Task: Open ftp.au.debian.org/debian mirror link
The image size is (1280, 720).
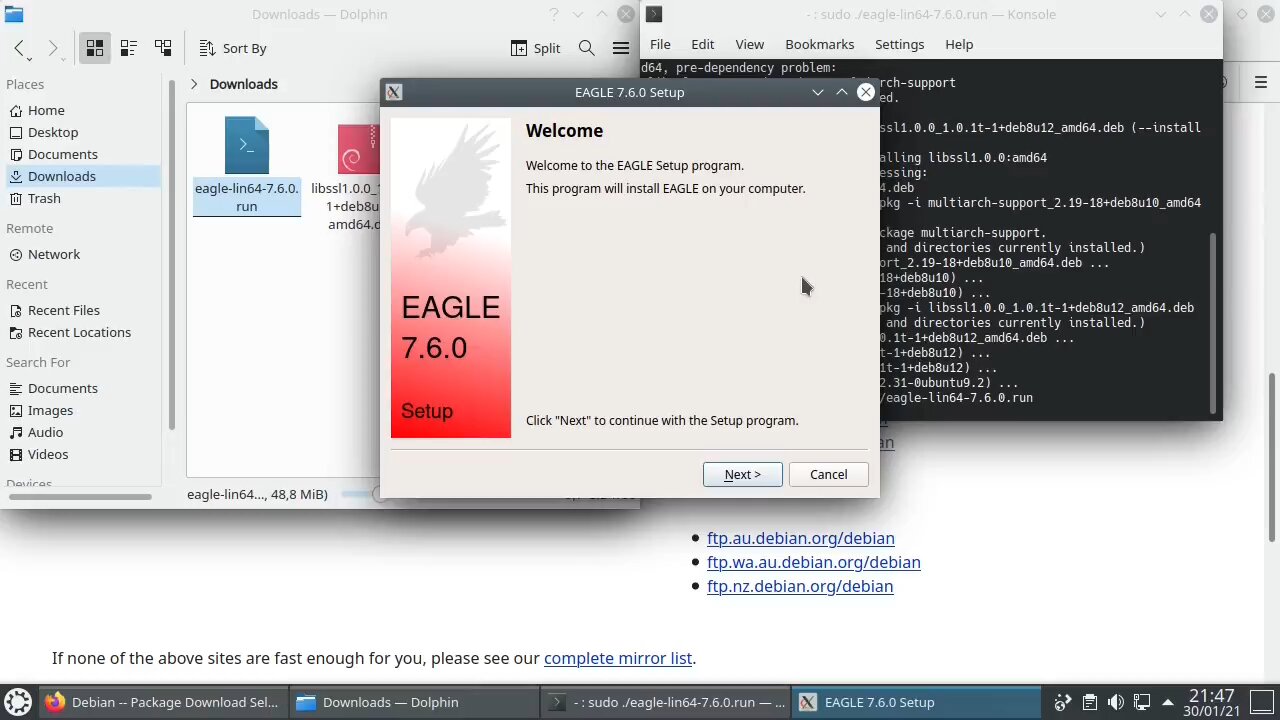Action: (800, 538)
